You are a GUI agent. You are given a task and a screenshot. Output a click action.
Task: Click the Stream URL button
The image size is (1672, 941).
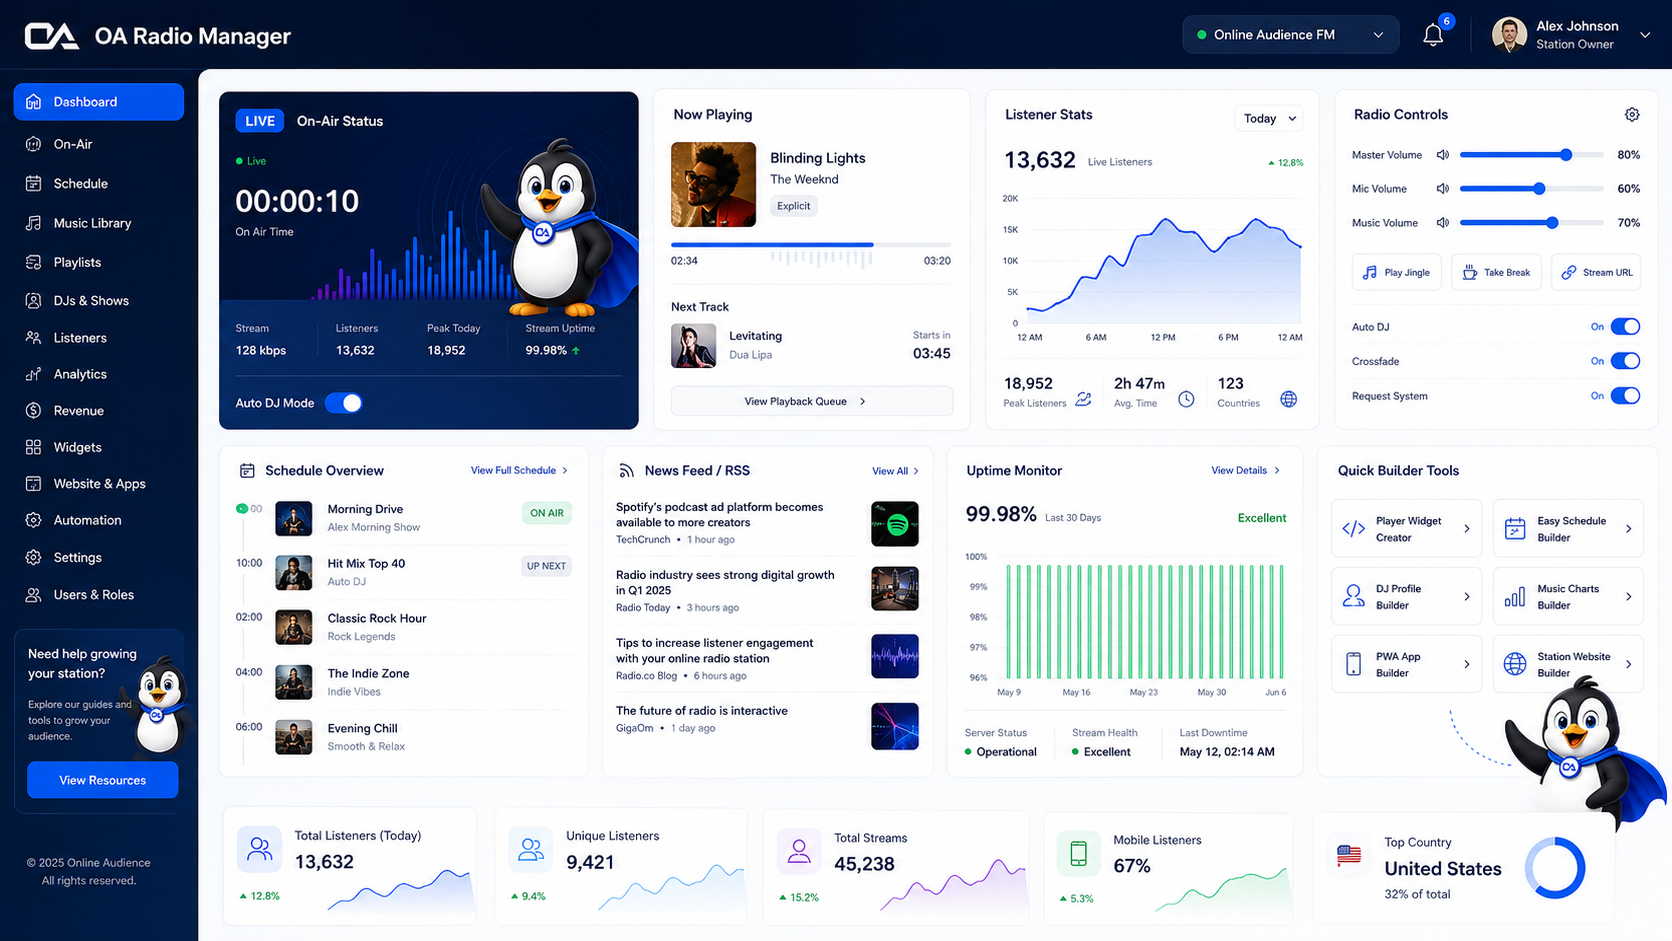coord(1597,272)
